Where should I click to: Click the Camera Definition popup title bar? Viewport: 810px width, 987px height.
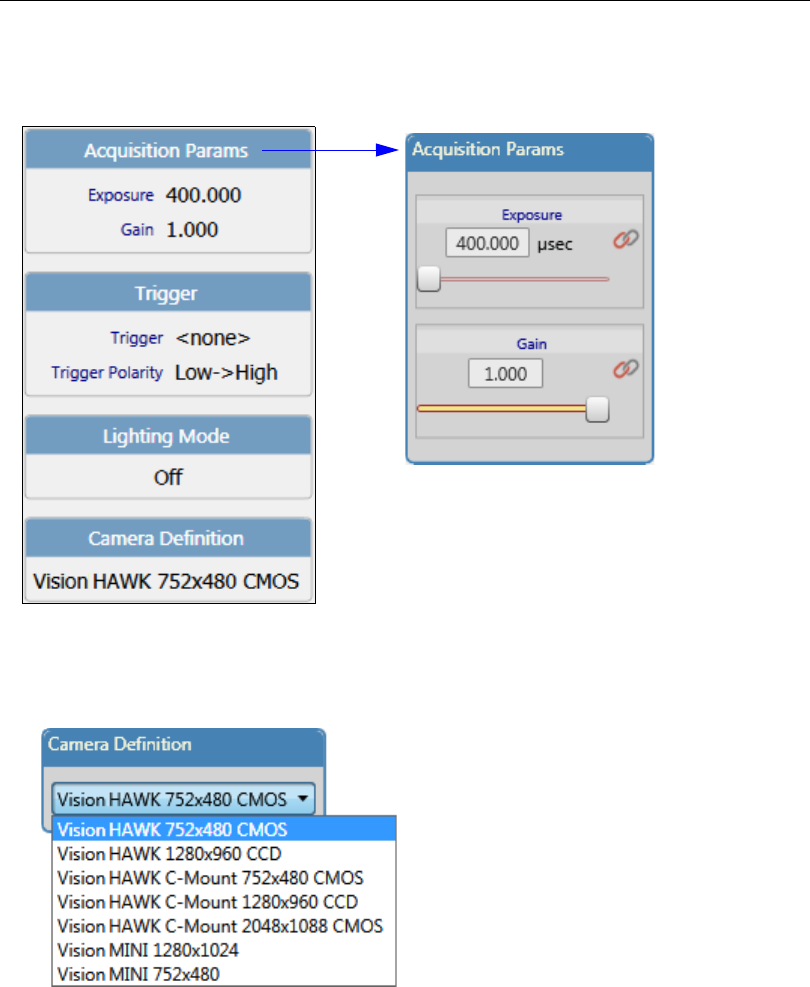(183, 747)
